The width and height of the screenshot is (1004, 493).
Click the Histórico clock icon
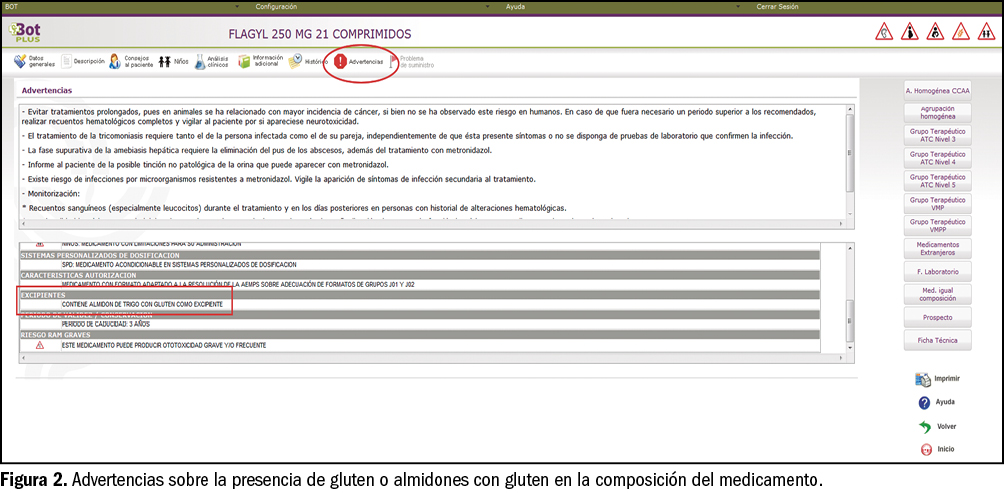click(295, 61)
